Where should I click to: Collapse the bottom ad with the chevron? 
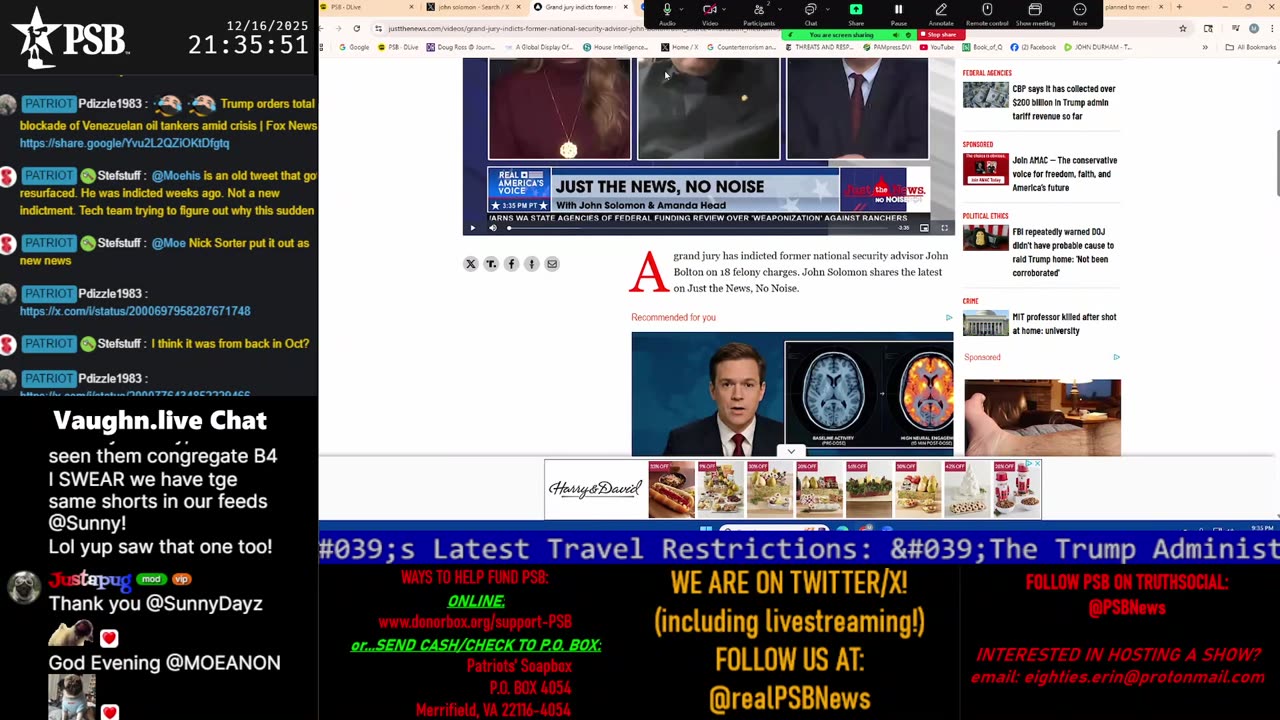(791, 451)
